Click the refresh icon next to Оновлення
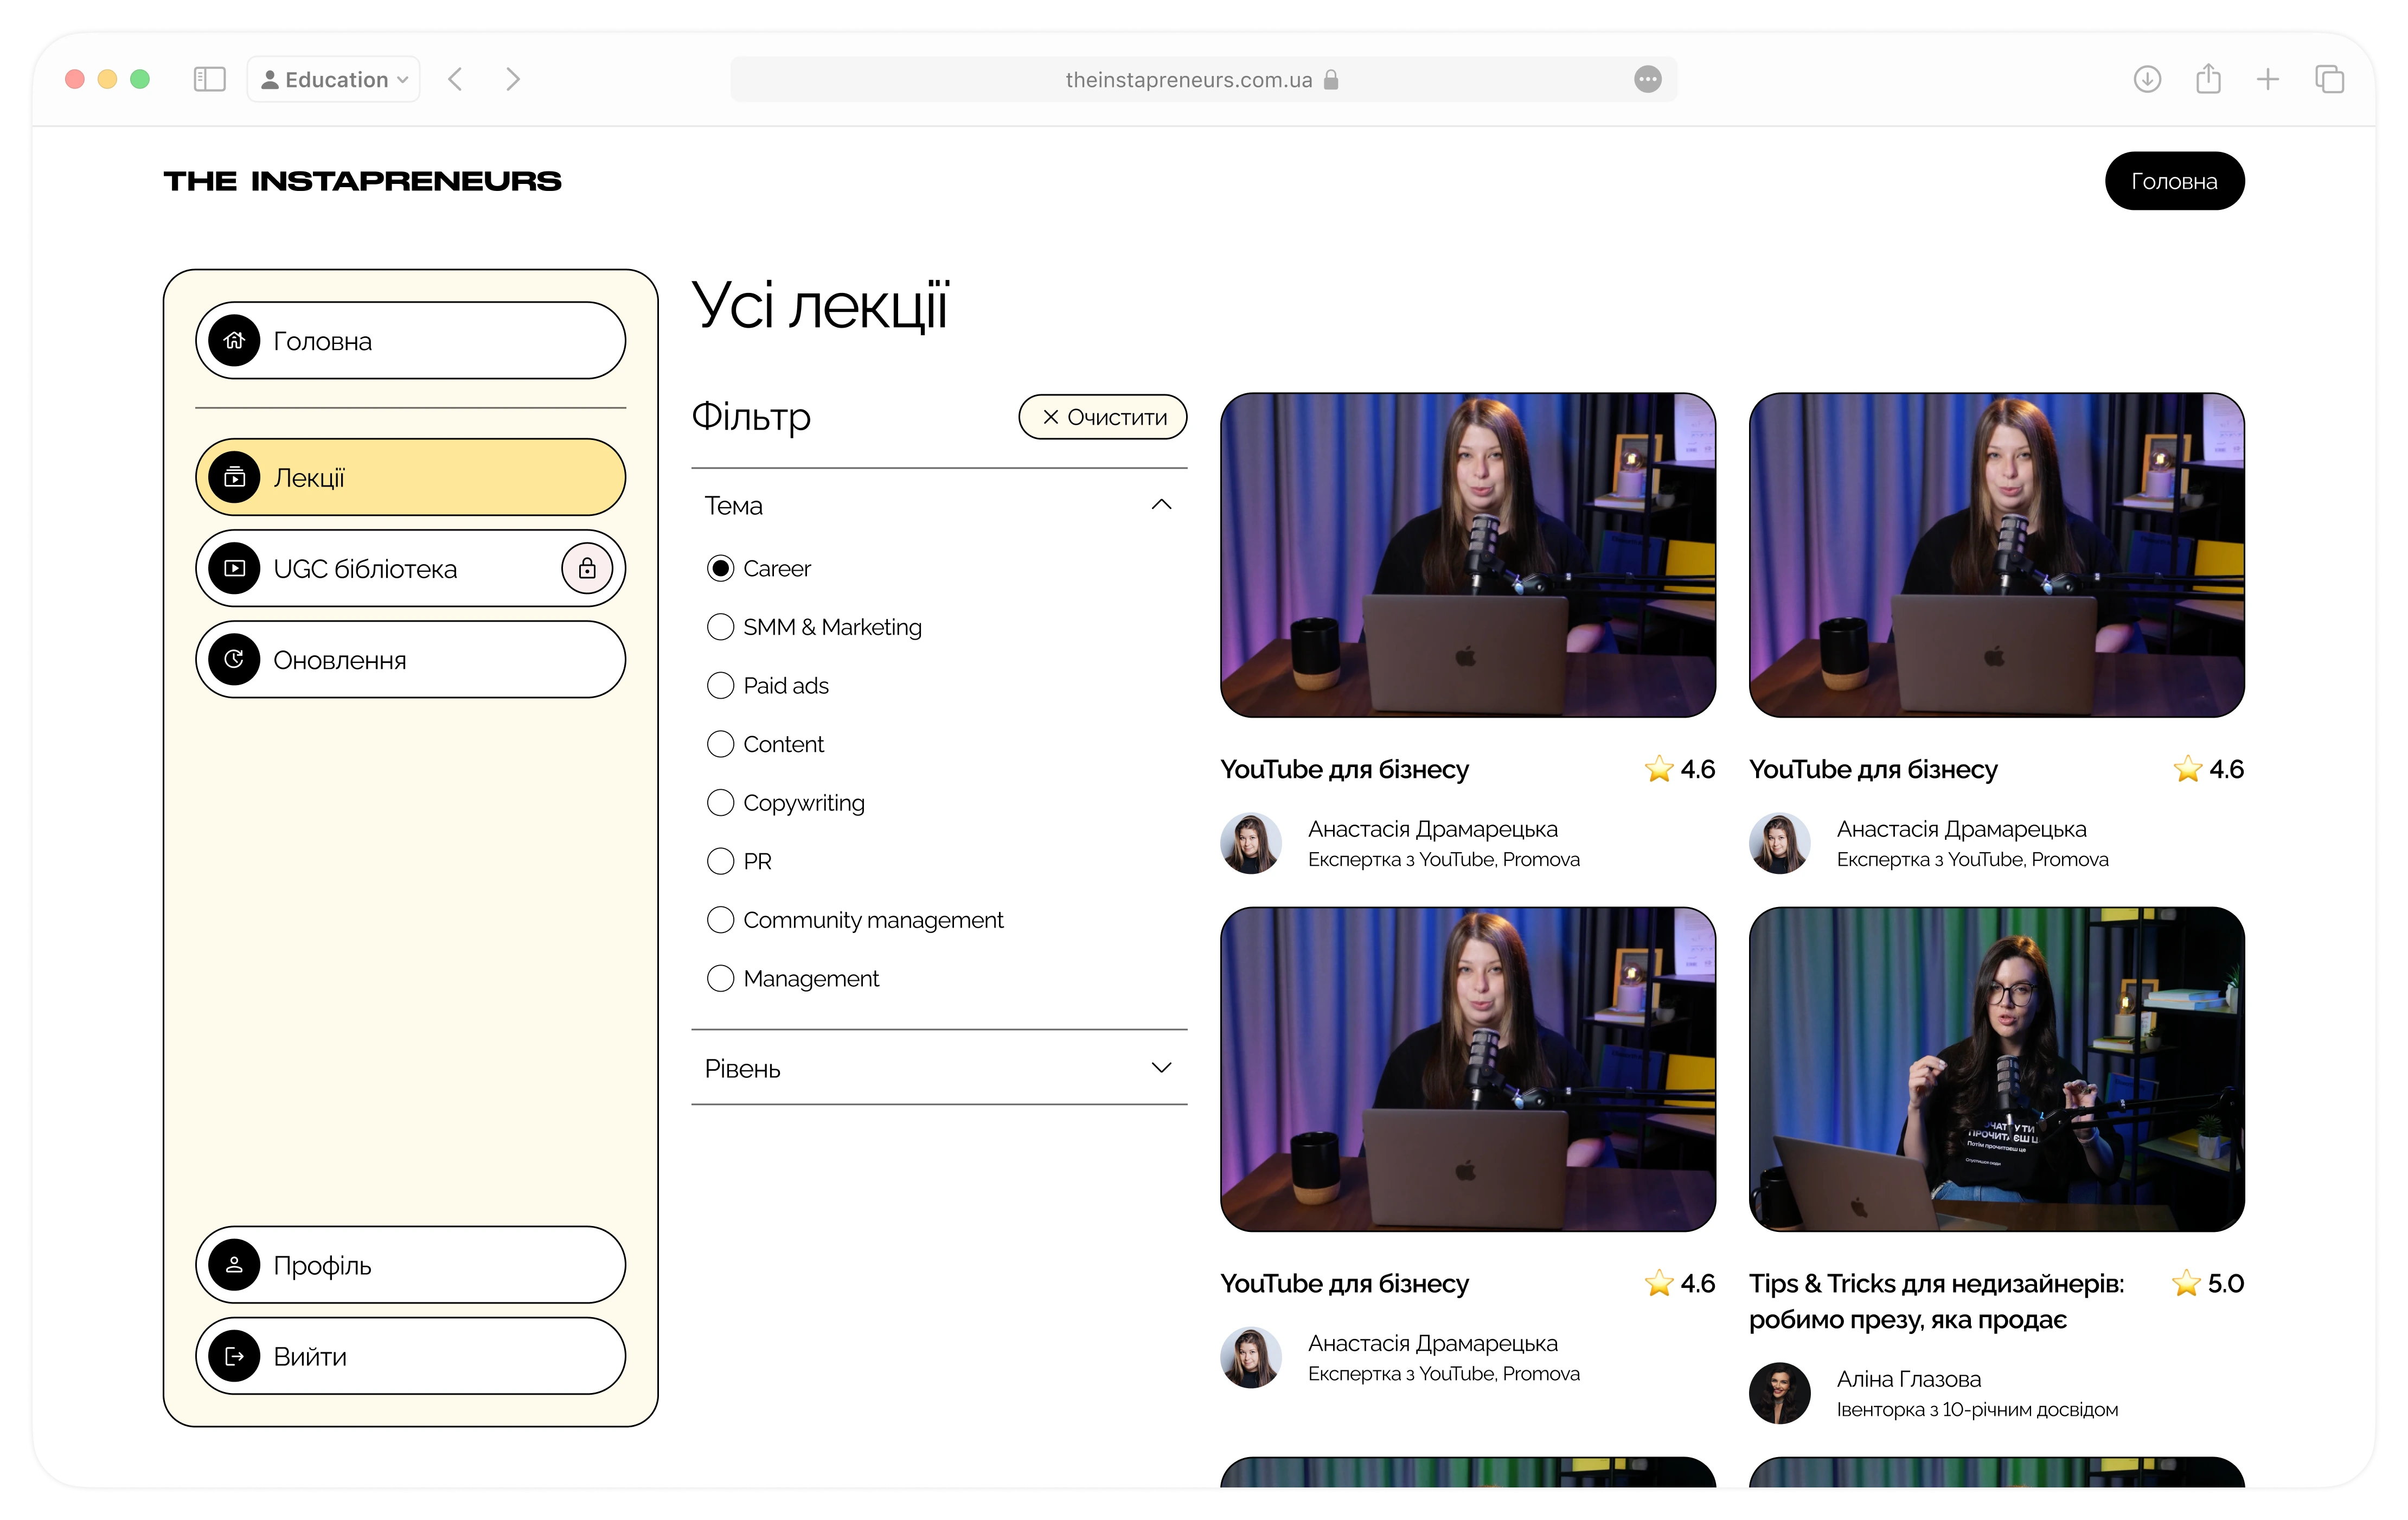 click(x=234, y=659)
